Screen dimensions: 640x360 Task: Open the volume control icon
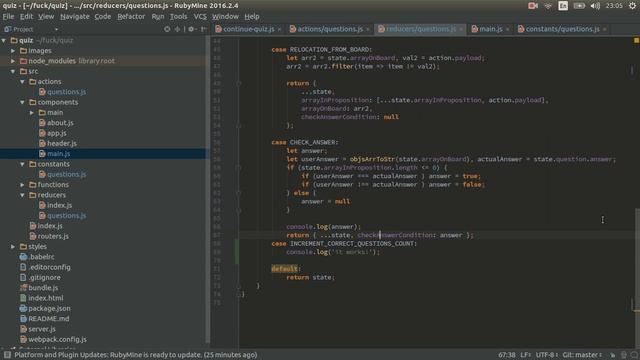[595, 6]
